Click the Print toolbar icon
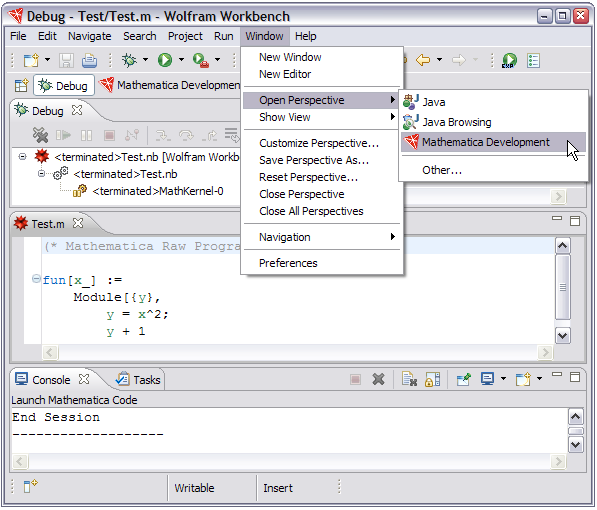597x510 pixels. coord(89,60)
